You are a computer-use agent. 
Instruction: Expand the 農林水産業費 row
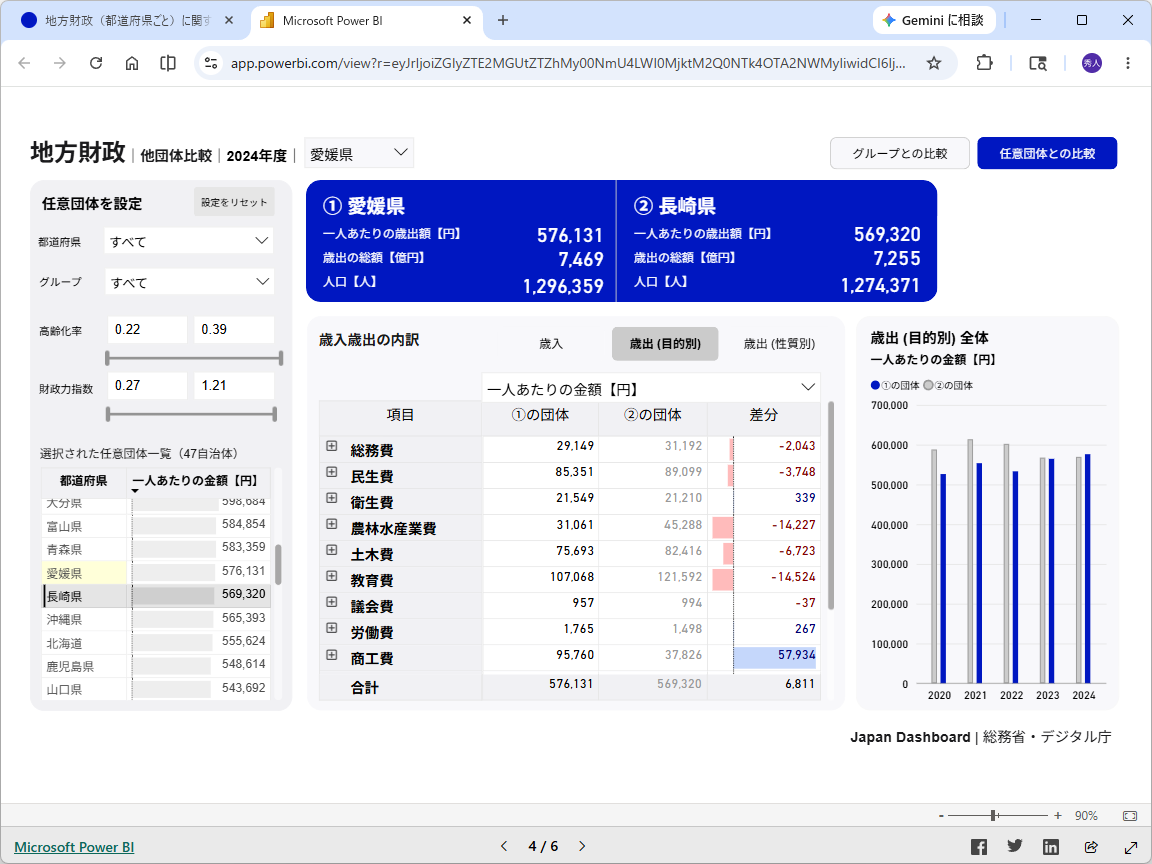[331, 525]
